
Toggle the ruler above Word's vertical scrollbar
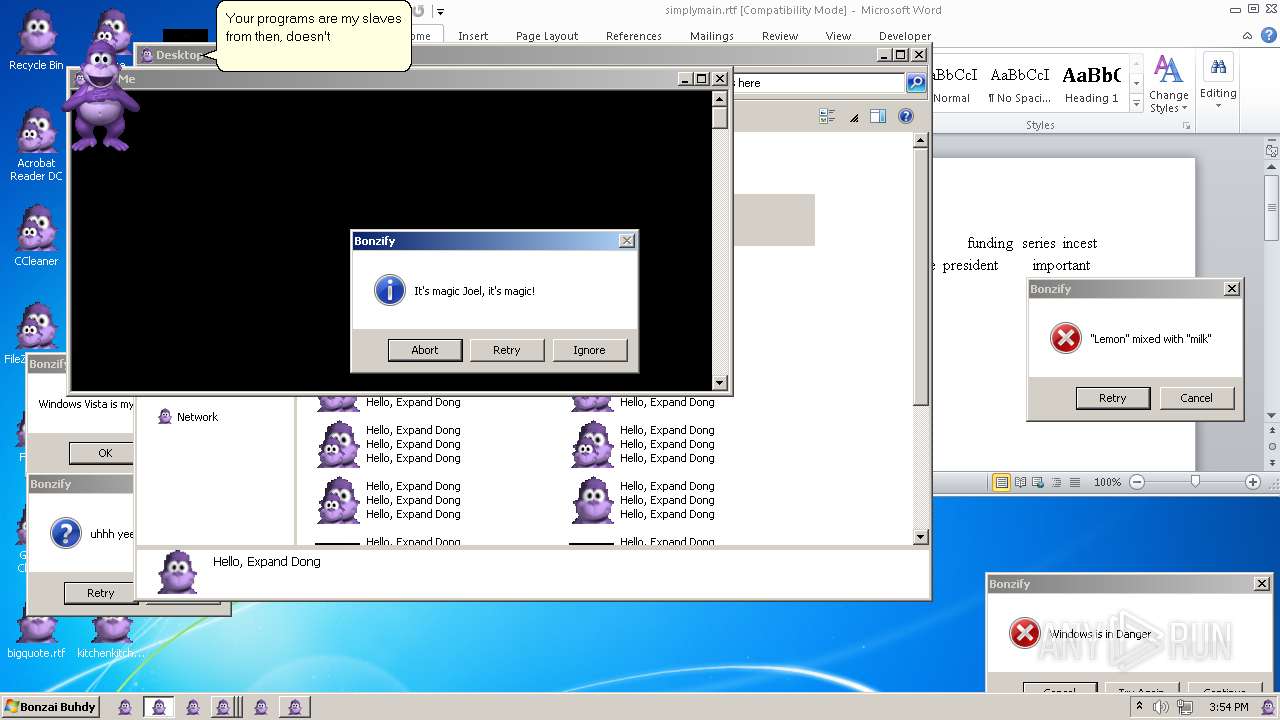point(1271,151)
